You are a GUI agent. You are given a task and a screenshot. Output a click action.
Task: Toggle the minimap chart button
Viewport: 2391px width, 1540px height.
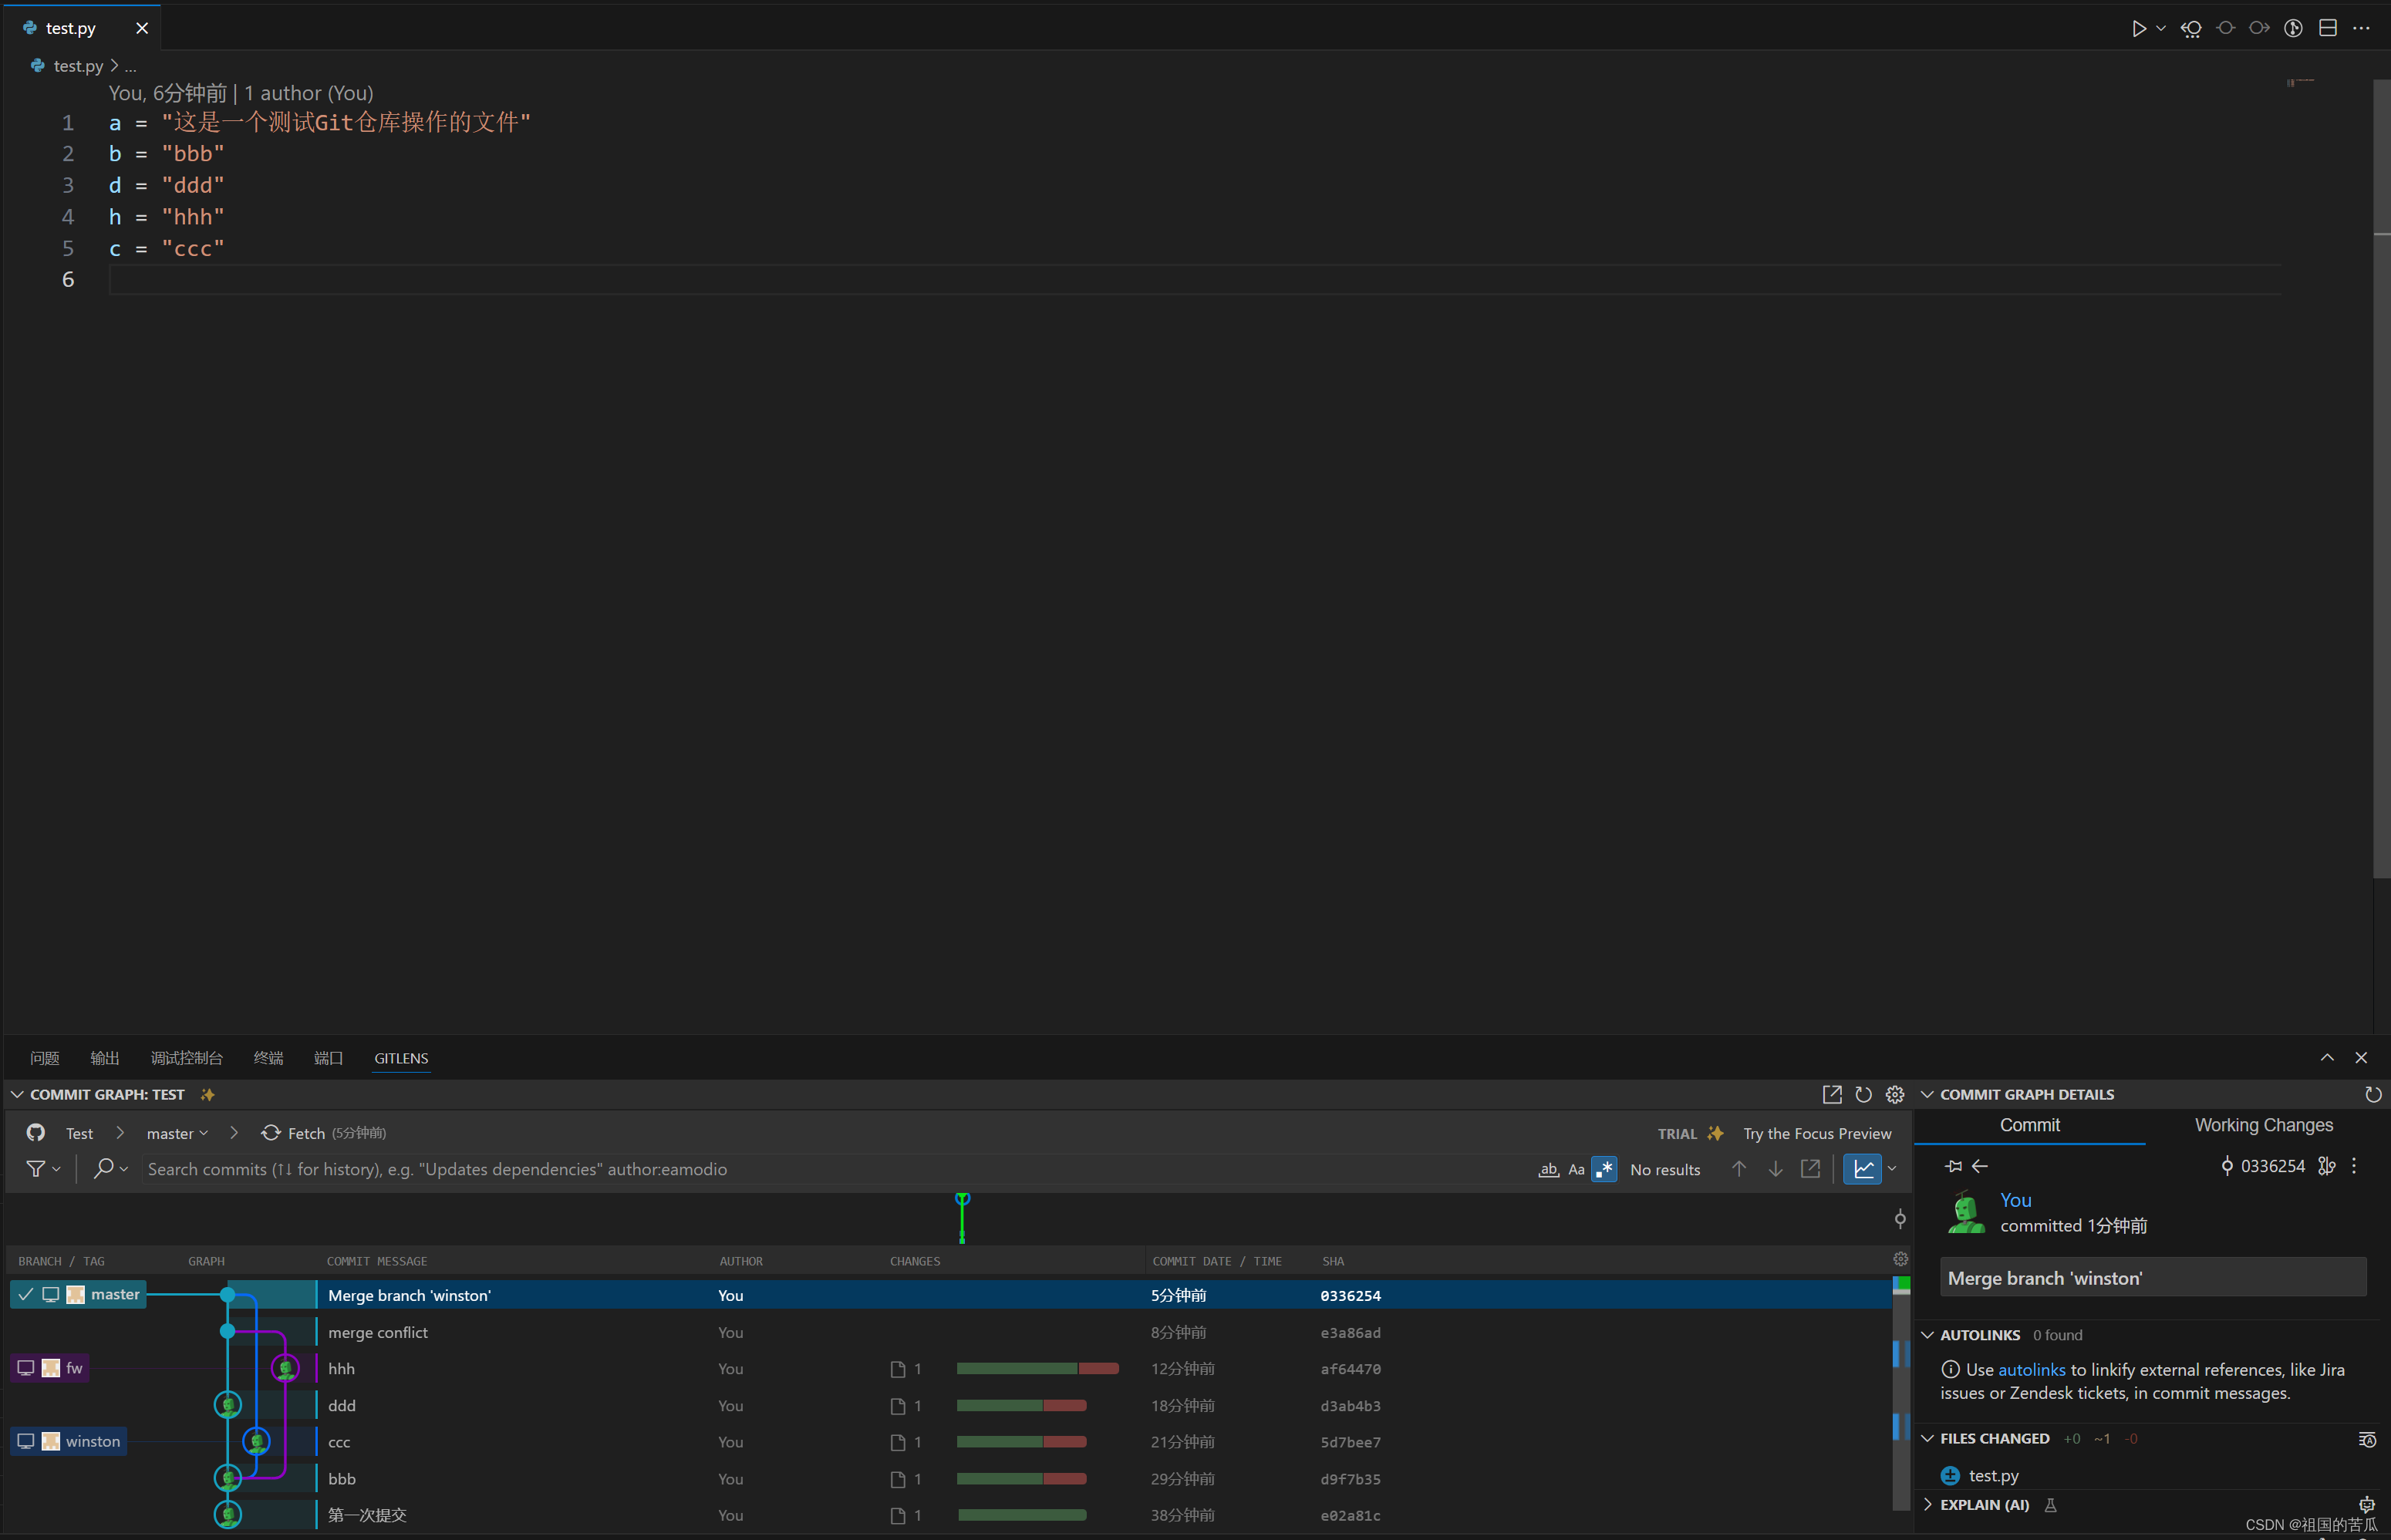[x=1863, y=1168]
